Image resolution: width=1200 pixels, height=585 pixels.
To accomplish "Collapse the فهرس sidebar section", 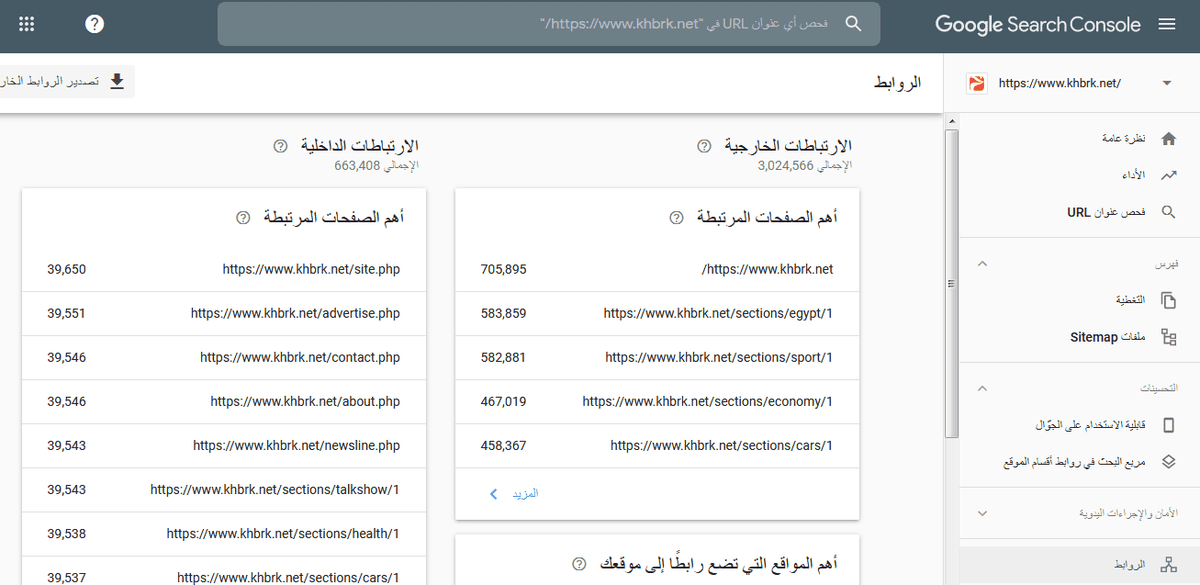I will [x=981, y=264].
